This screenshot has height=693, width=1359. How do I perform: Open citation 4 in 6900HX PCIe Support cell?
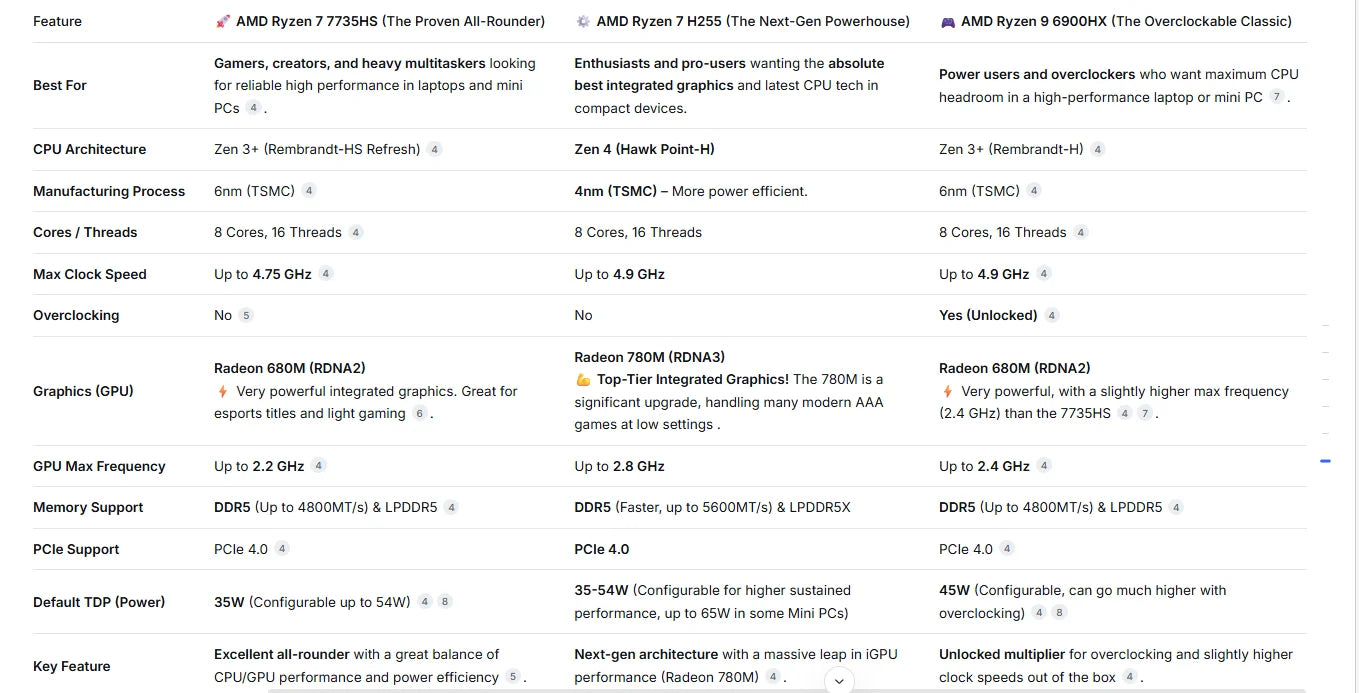[1007, 548]
